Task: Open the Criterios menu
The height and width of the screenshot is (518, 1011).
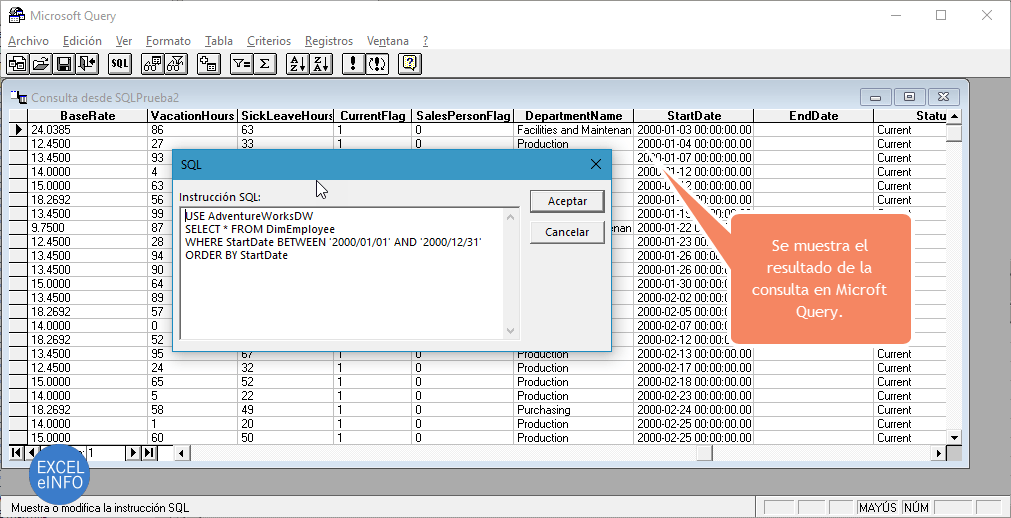Action: 269,41
